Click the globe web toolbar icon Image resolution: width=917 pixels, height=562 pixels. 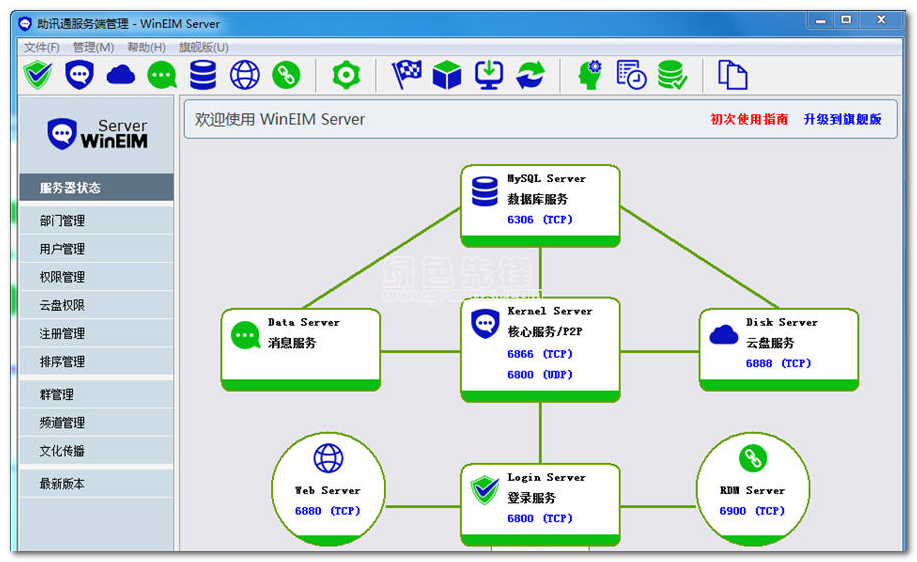click(x=244, y=75)
